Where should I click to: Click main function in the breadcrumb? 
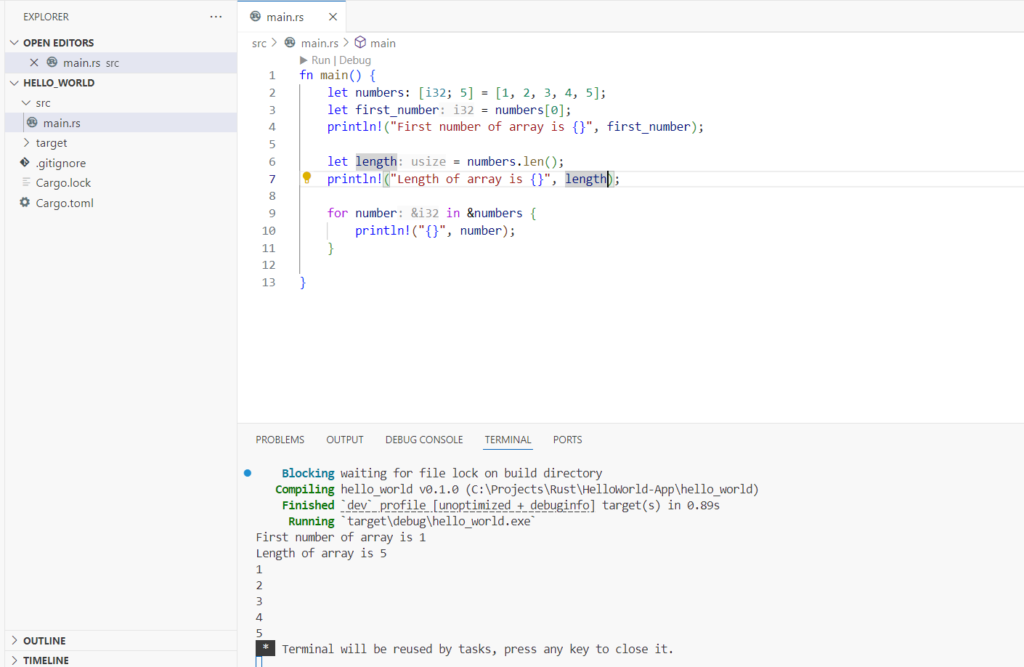[383, 43]
